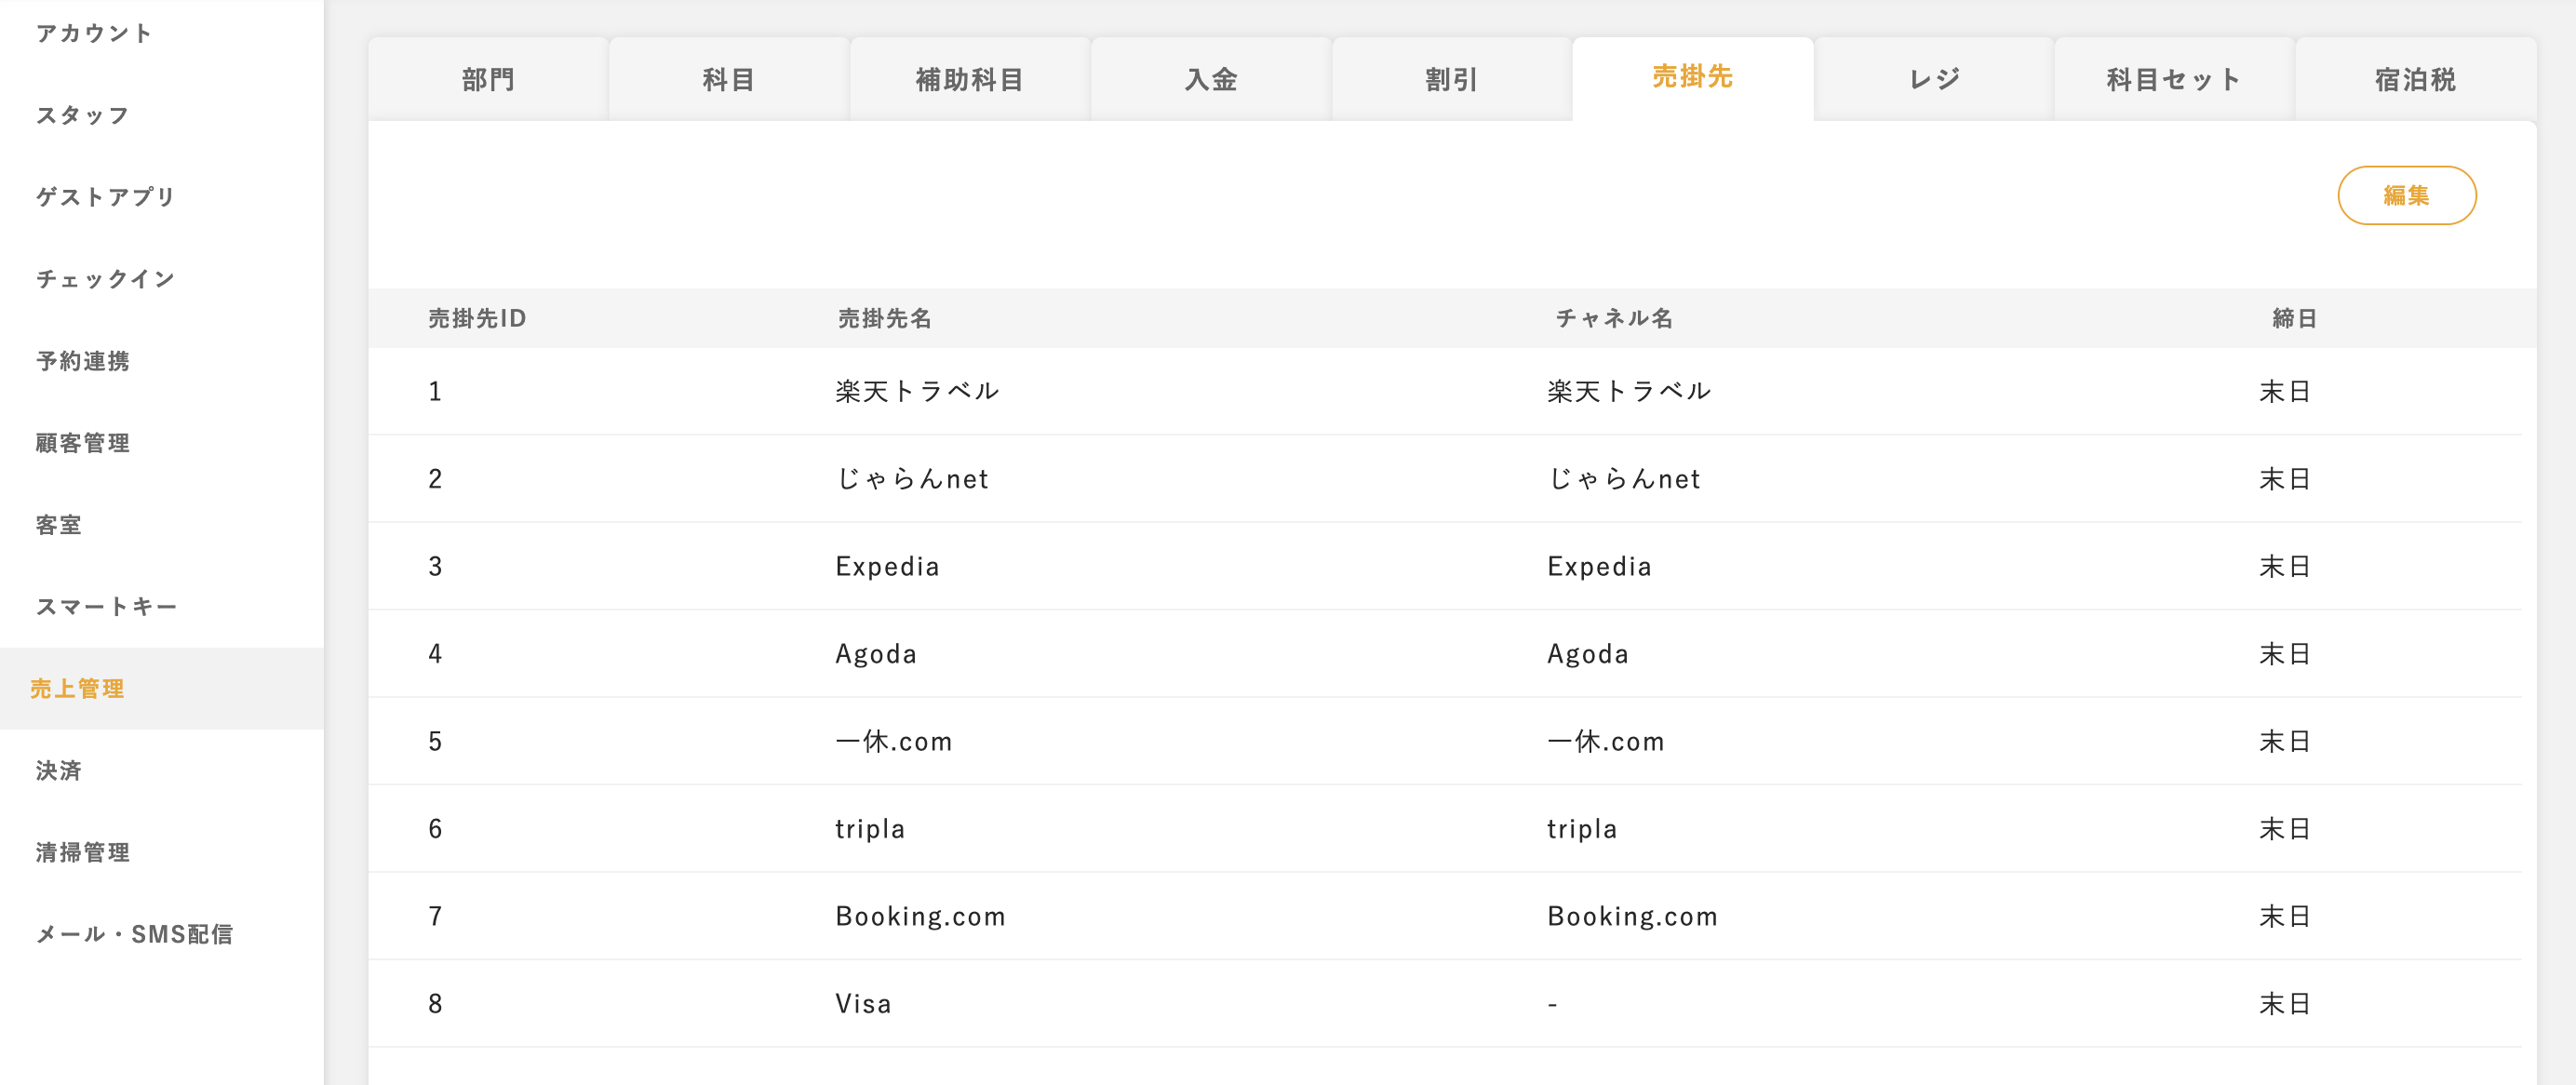This screenshot has height=1085, width=2576.
Task: Click じゃらんnet in the チャネル名 column
Action: click(x=1624, y=479)
